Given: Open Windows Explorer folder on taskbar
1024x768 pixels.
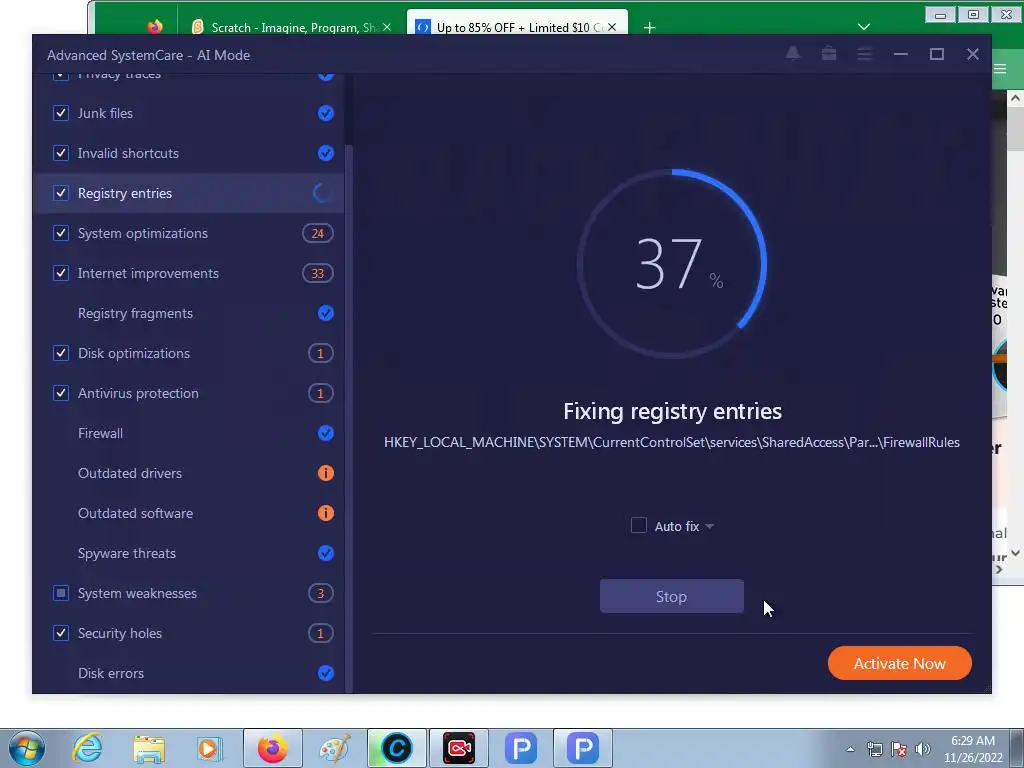Looking at the screenshot, I should coord(149,748).
